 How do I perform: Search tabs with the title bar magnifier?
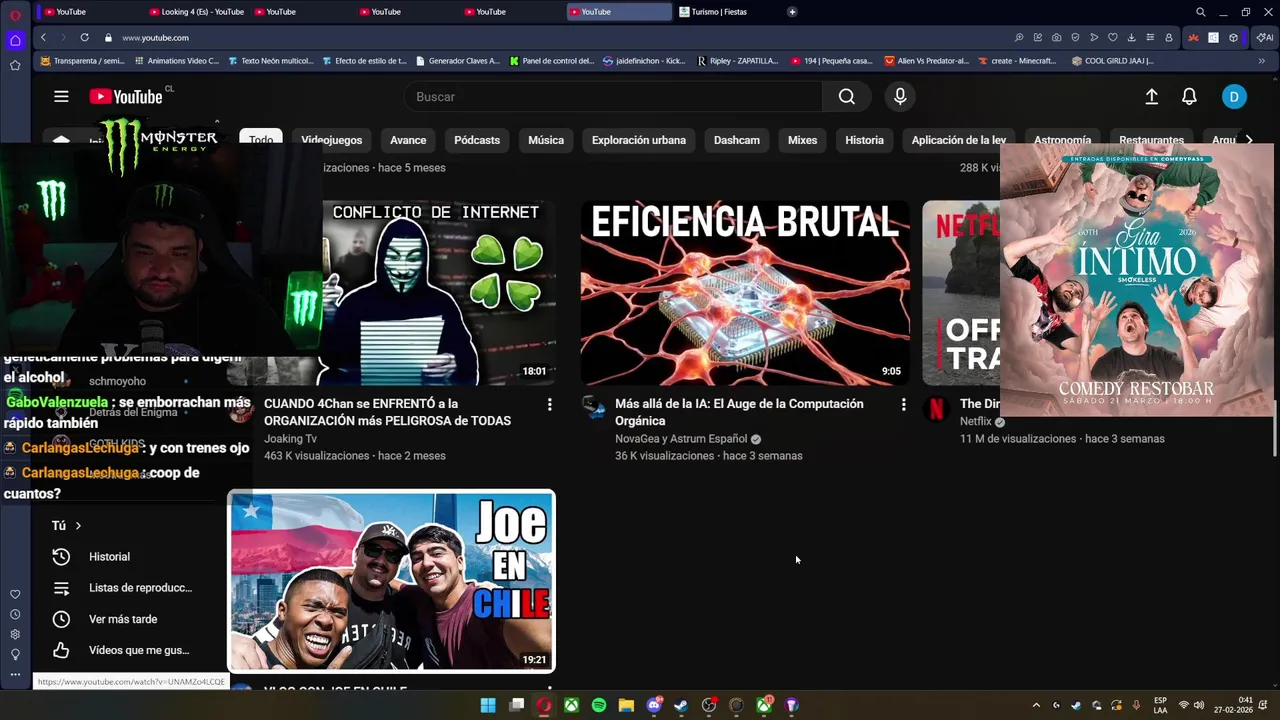coord(1201,12)
